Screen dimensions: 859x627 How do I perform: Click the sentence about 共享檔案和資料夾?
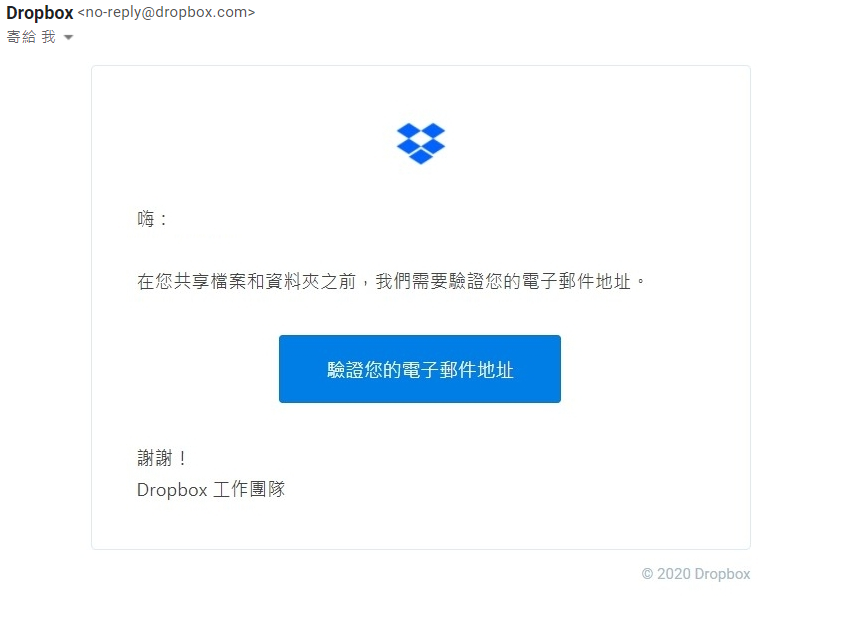click(x=391, y=281)
